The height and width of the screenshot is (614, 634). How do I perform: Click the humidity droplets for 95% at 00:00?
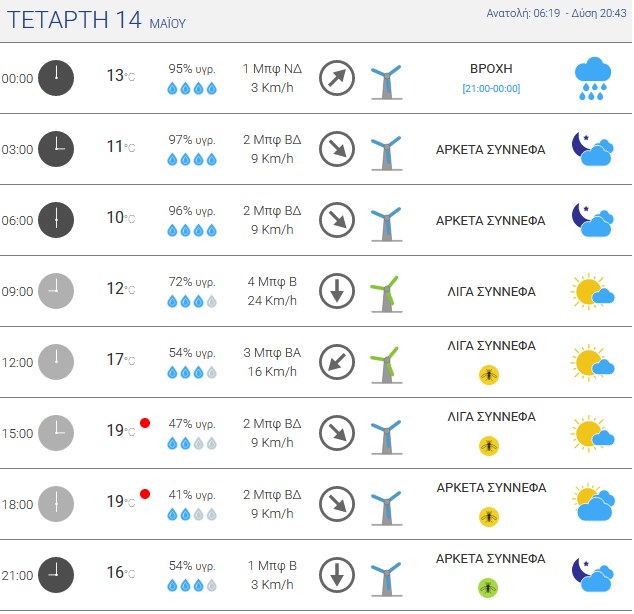point(192,88)
